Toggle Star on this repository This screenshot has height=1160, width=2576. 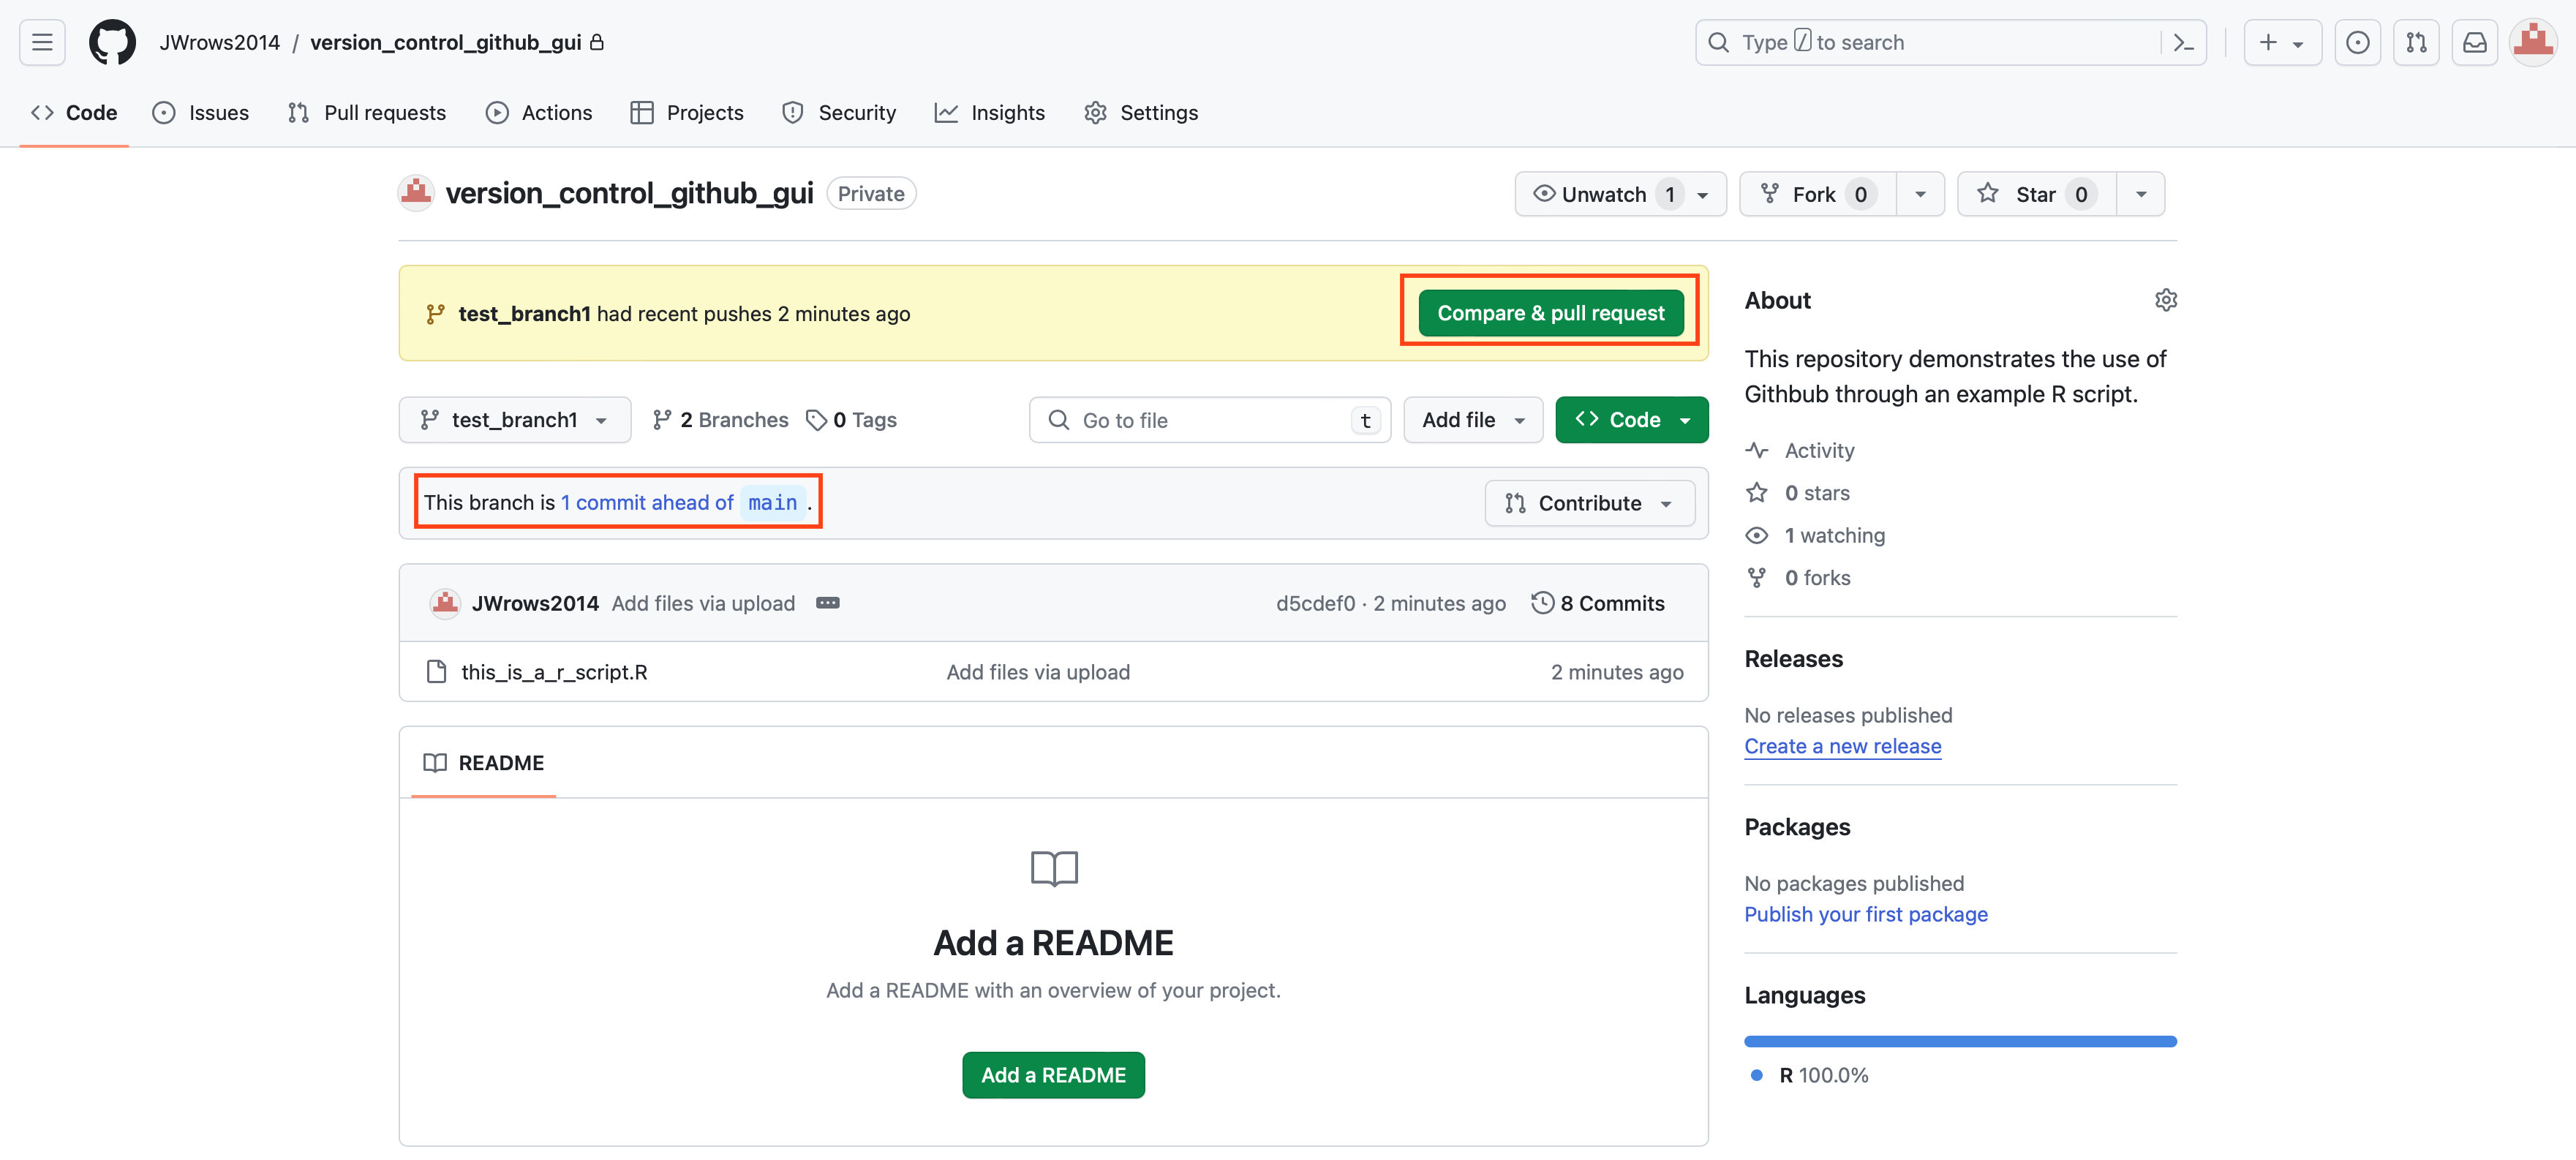[x=2035, y=194]
